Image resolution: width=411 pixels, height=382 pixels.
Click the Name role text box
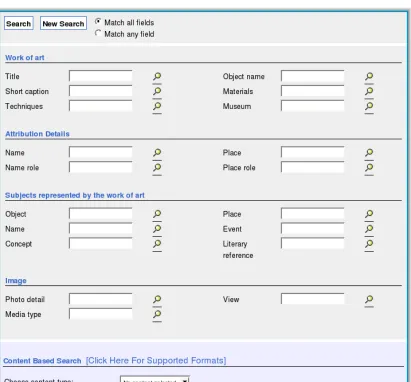point(101,167)
